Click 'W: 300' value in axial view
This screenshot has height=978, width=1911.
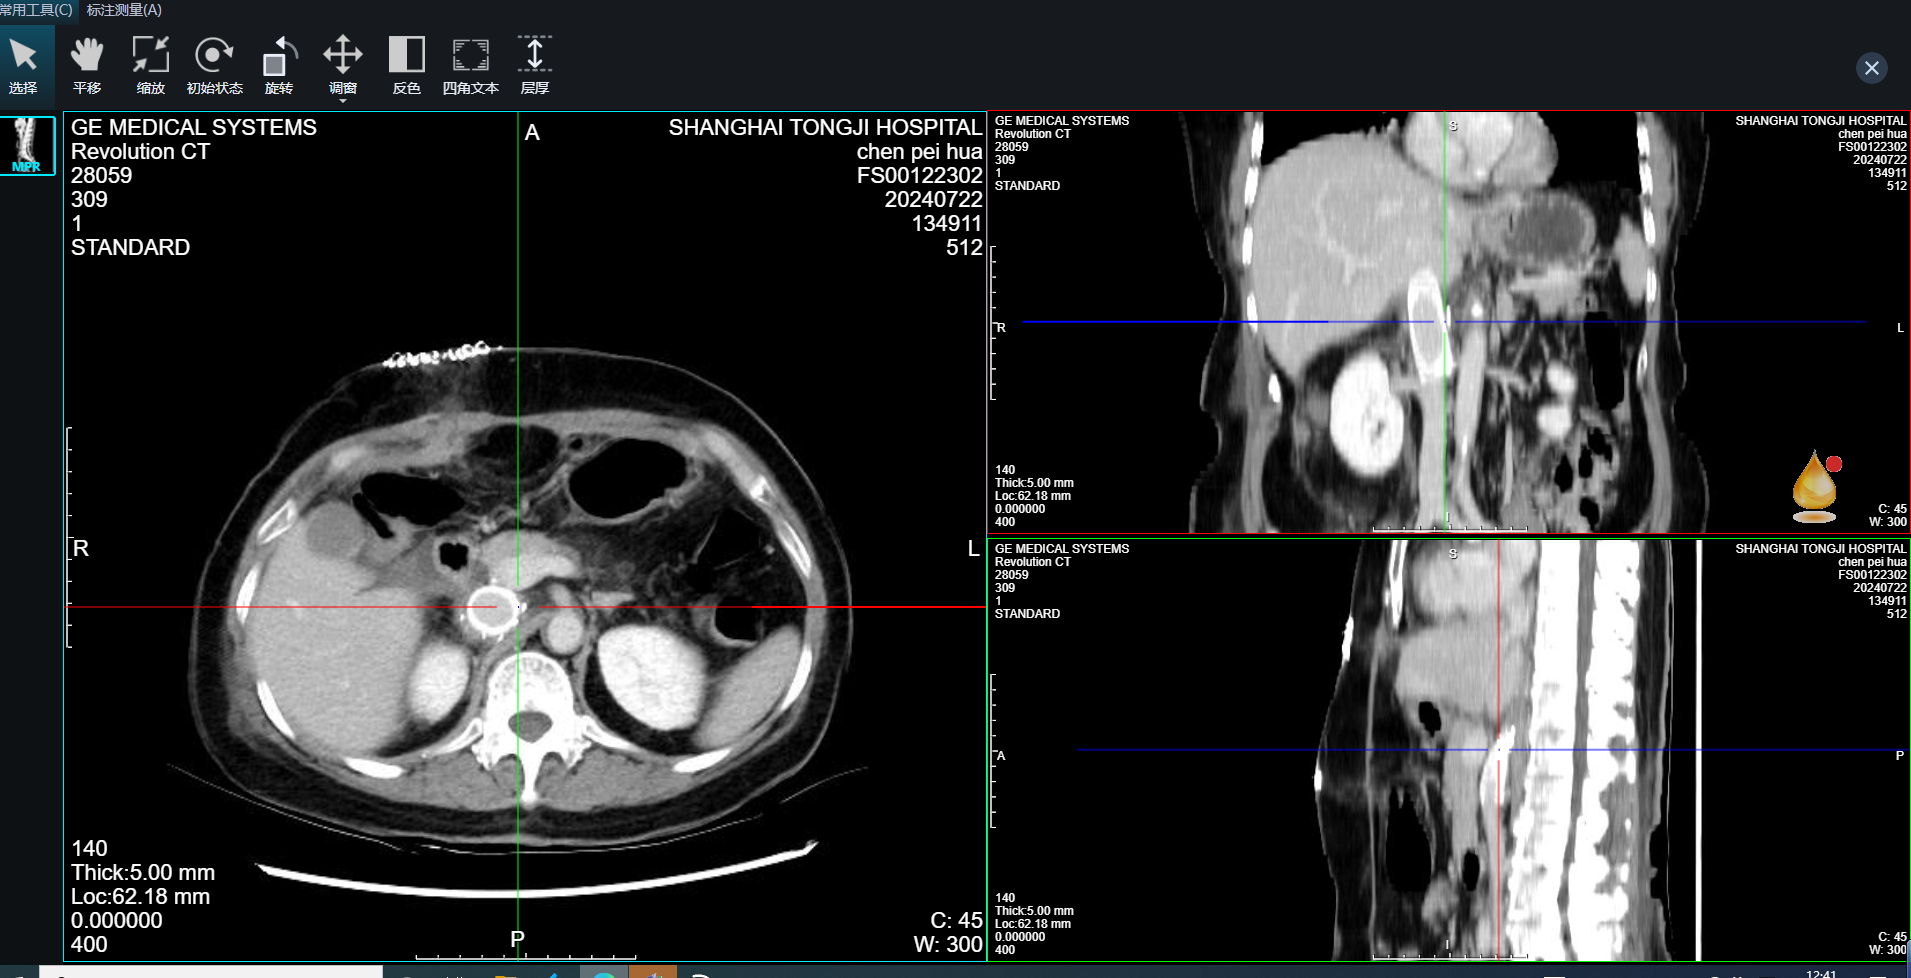click(948, 944)
